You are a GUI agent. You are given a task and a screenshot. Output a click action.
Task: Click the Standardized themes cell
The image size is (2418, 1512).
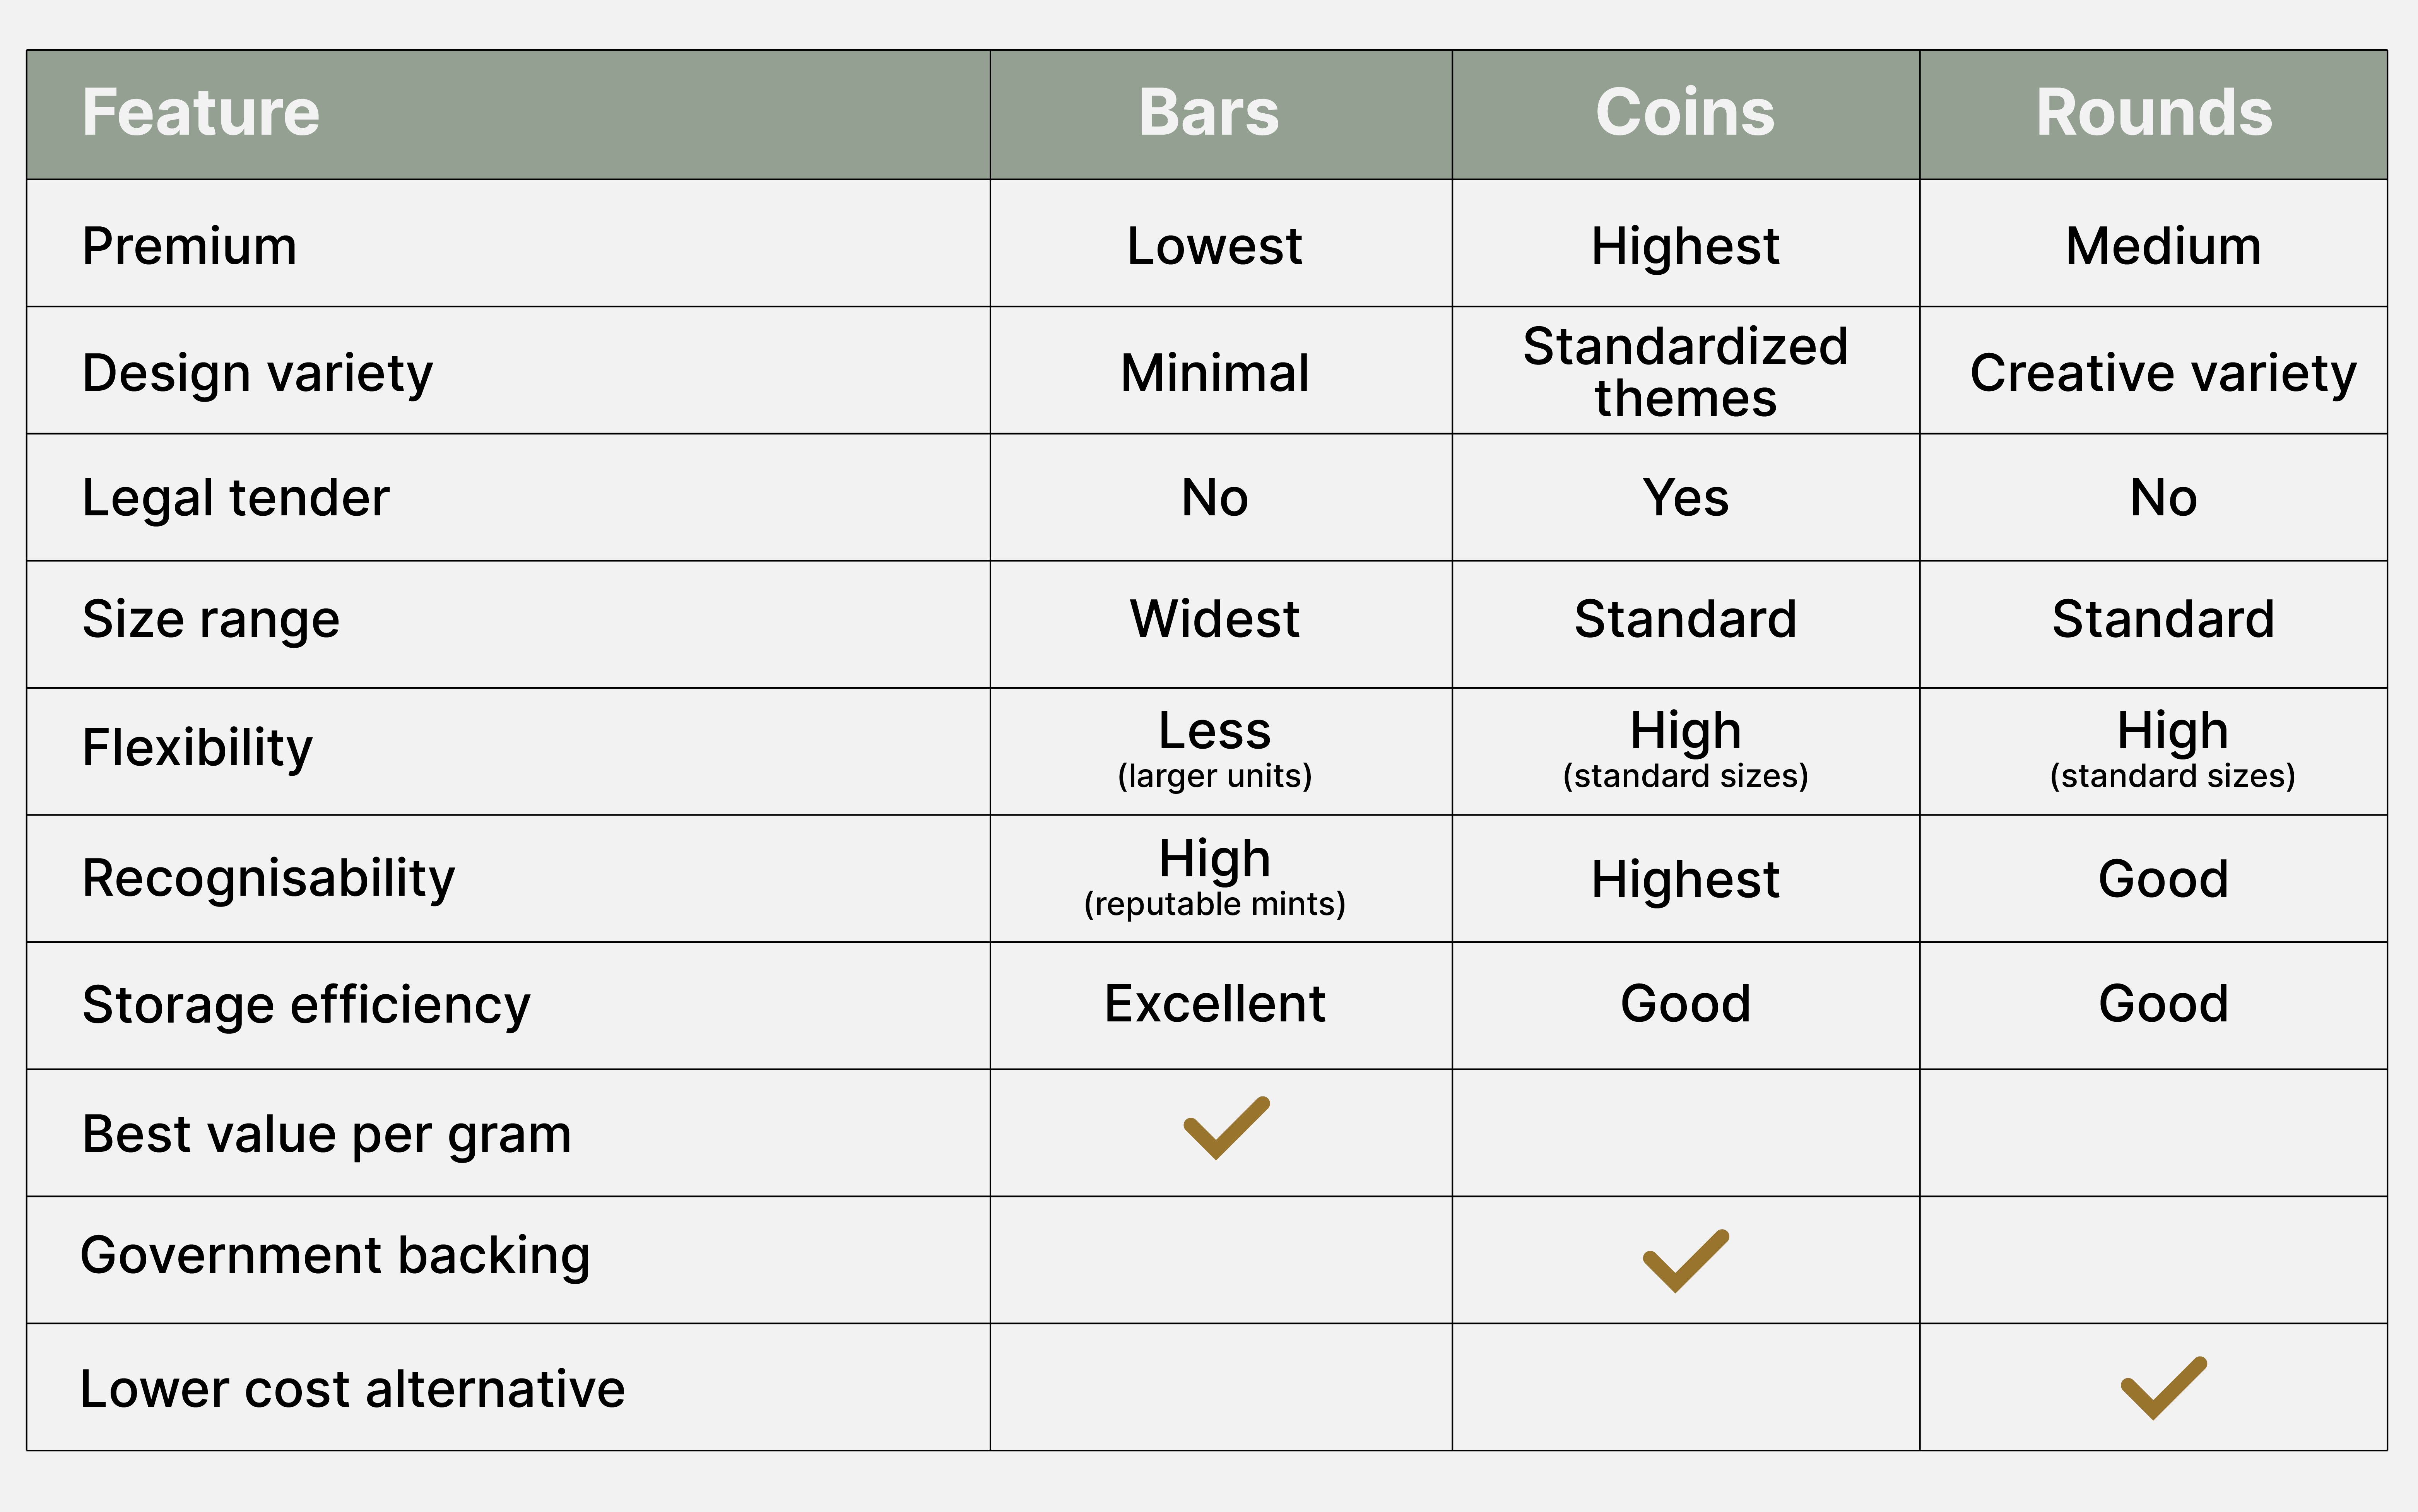point(1685,372)
